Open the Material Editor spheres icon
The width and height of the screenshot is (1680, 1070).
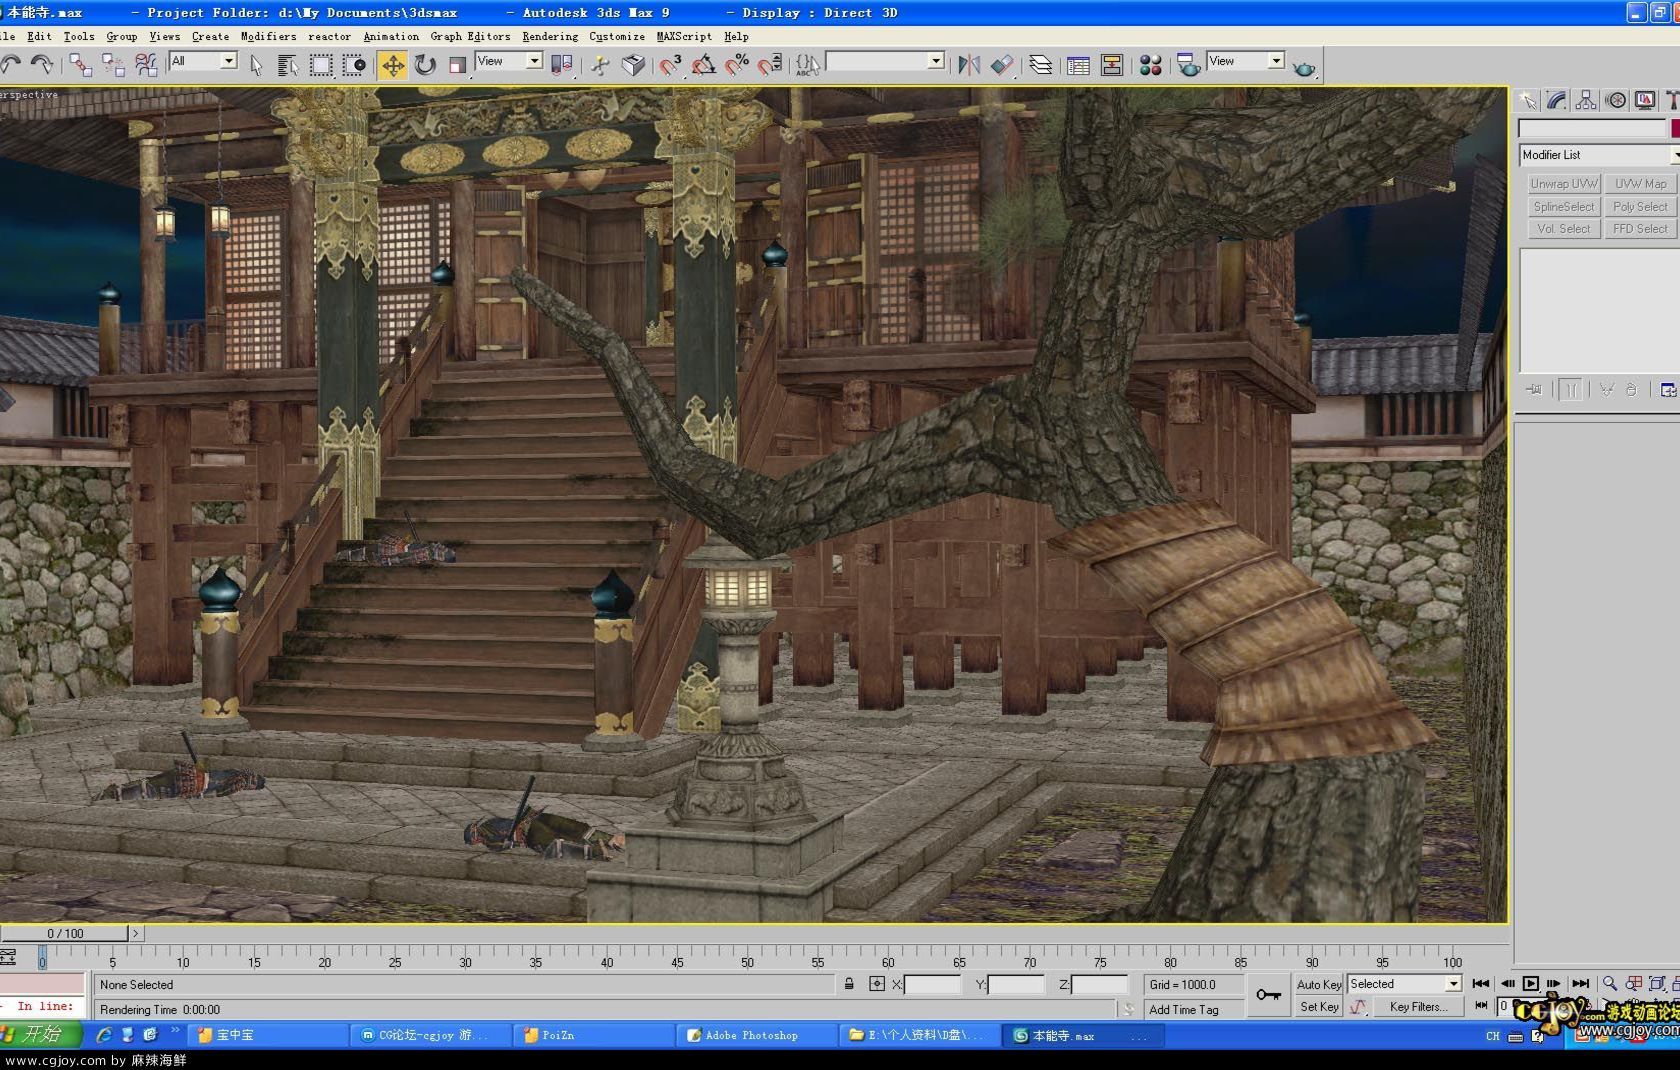[1150, 65]
